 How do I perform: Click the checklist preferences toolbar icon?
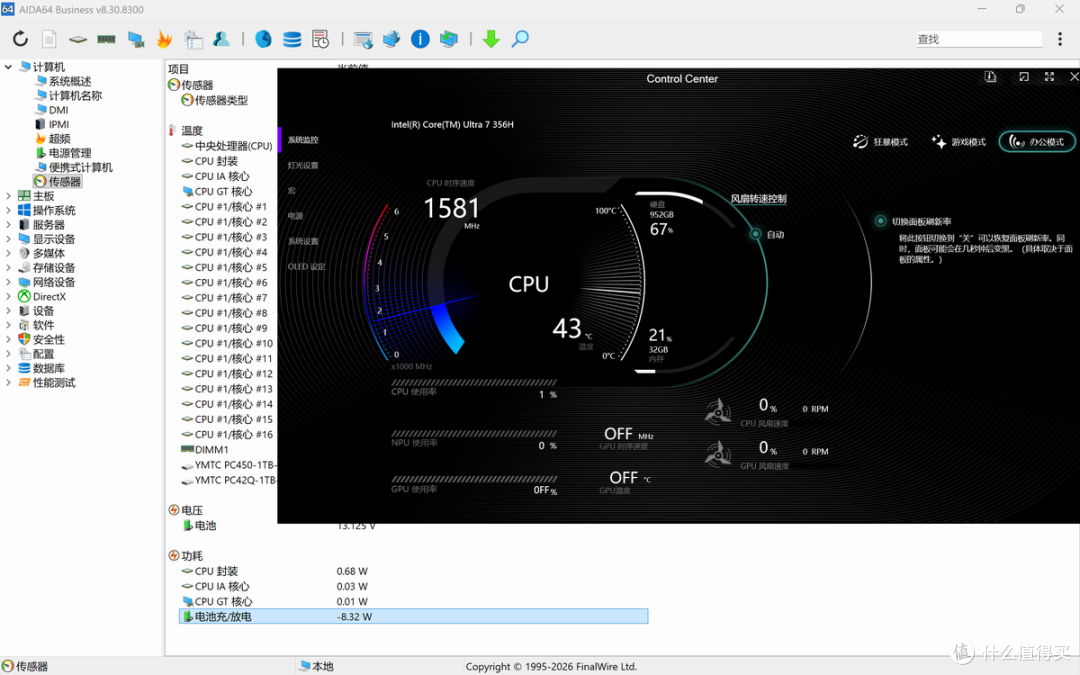click(x=194, y=39)
